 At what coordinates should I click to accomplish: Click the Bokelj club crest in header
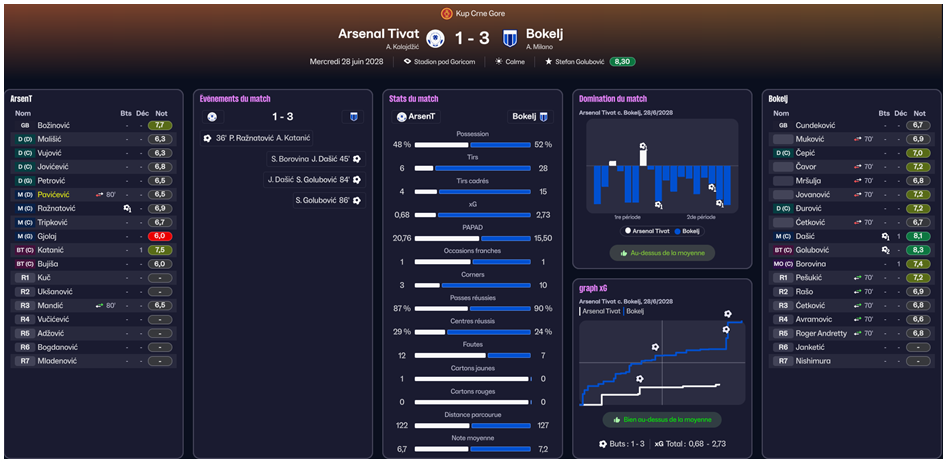[x=510, y=38]
